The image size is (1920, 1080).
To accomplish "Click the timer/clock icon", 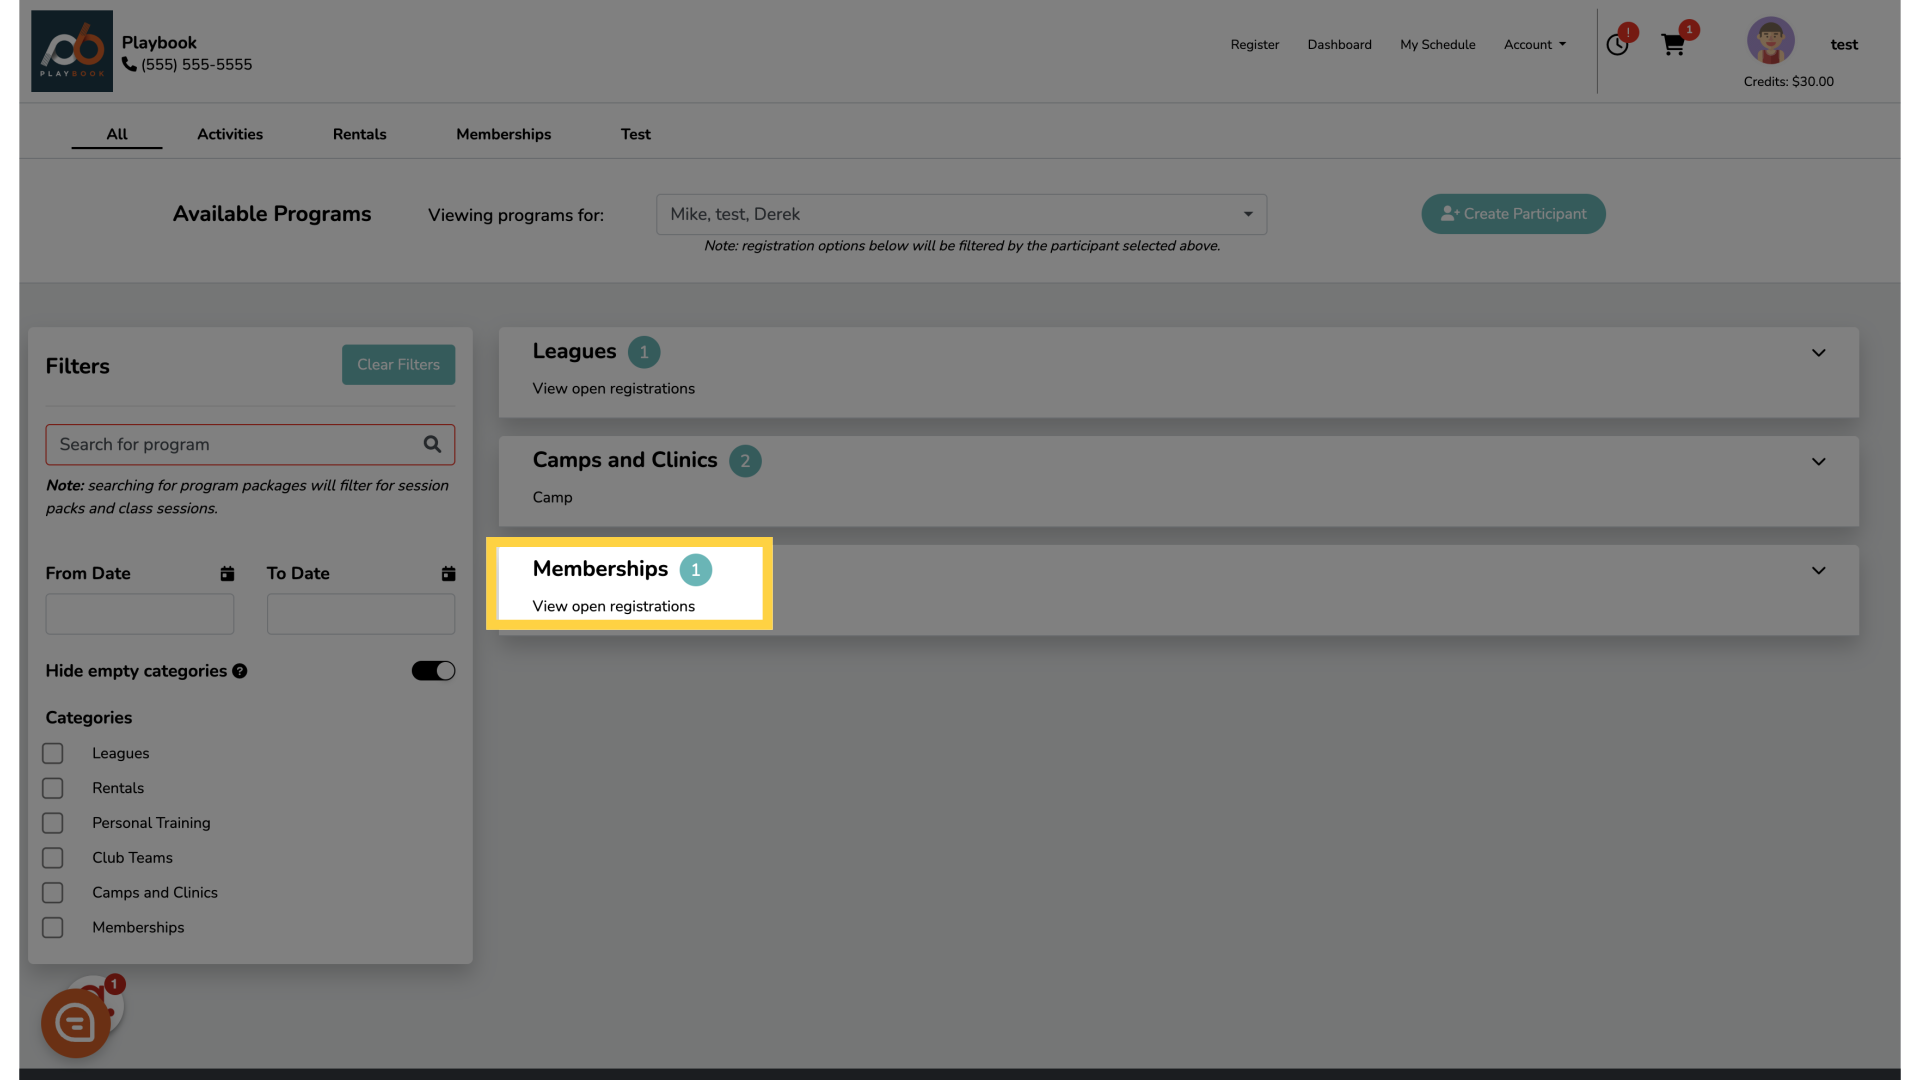I will click(x=1618, y=45).
